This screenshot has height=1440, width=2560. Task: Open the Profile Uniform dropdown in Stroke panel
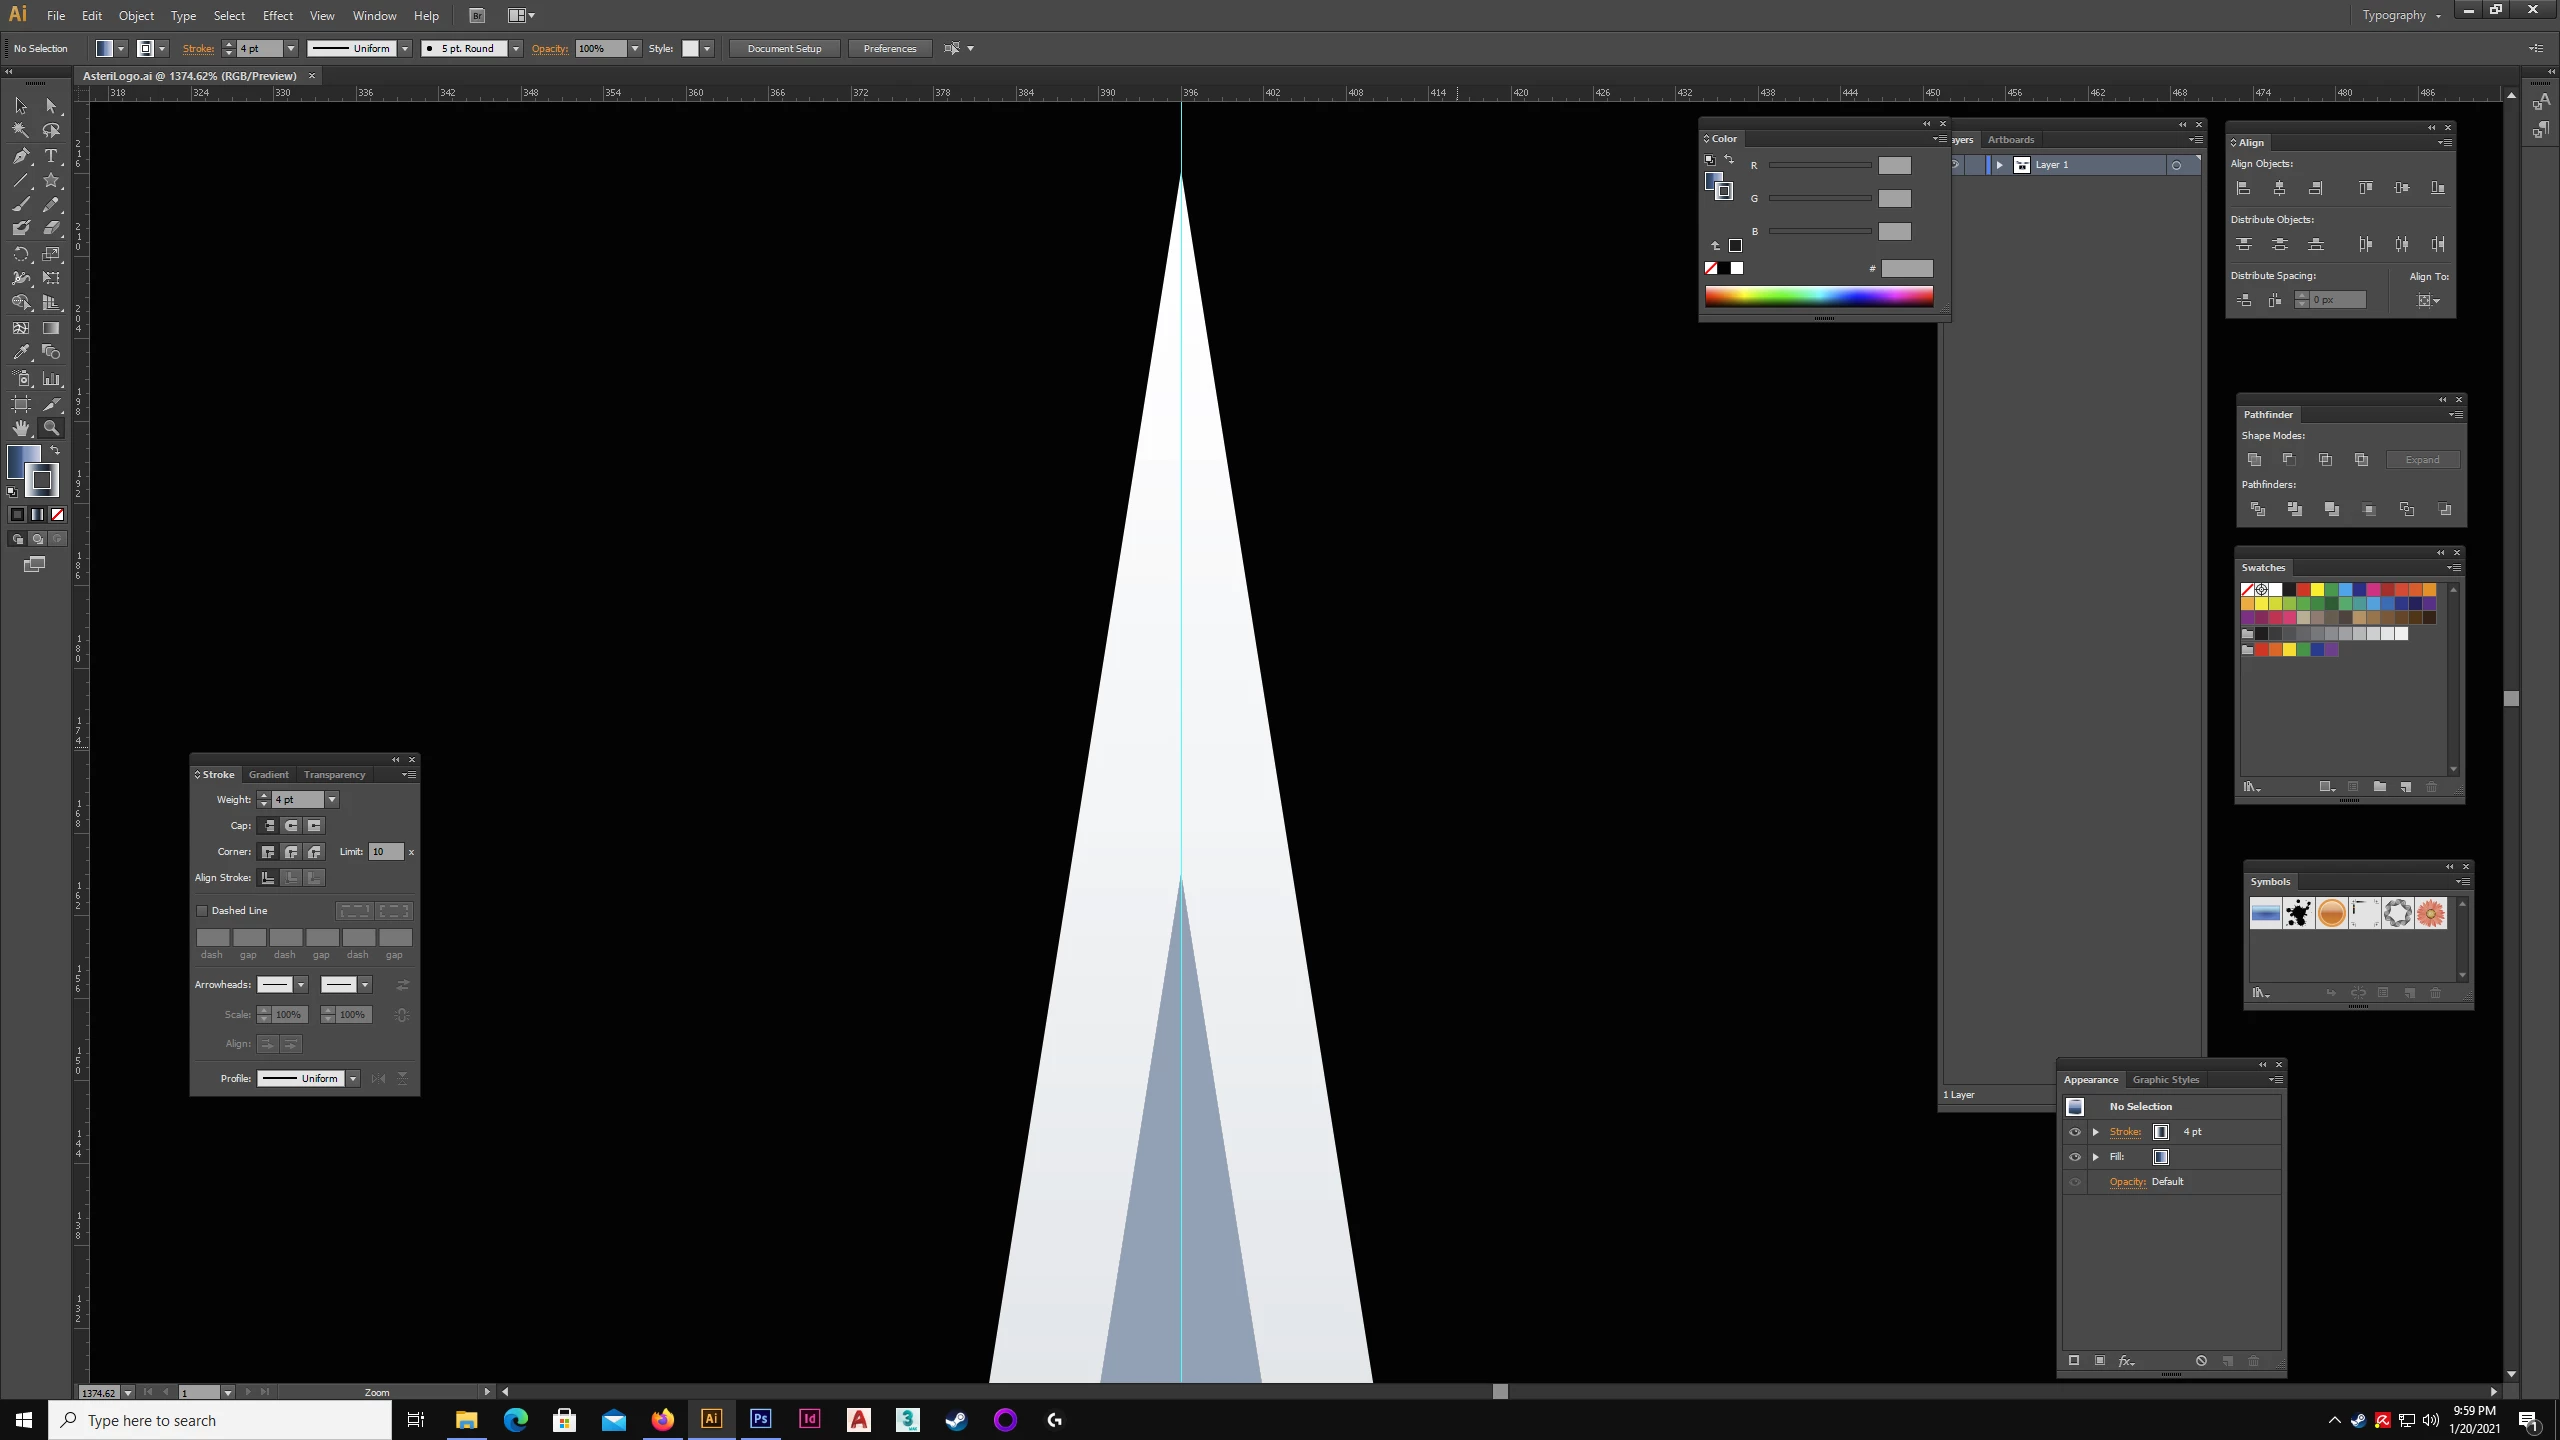(x=353, y=1079)
